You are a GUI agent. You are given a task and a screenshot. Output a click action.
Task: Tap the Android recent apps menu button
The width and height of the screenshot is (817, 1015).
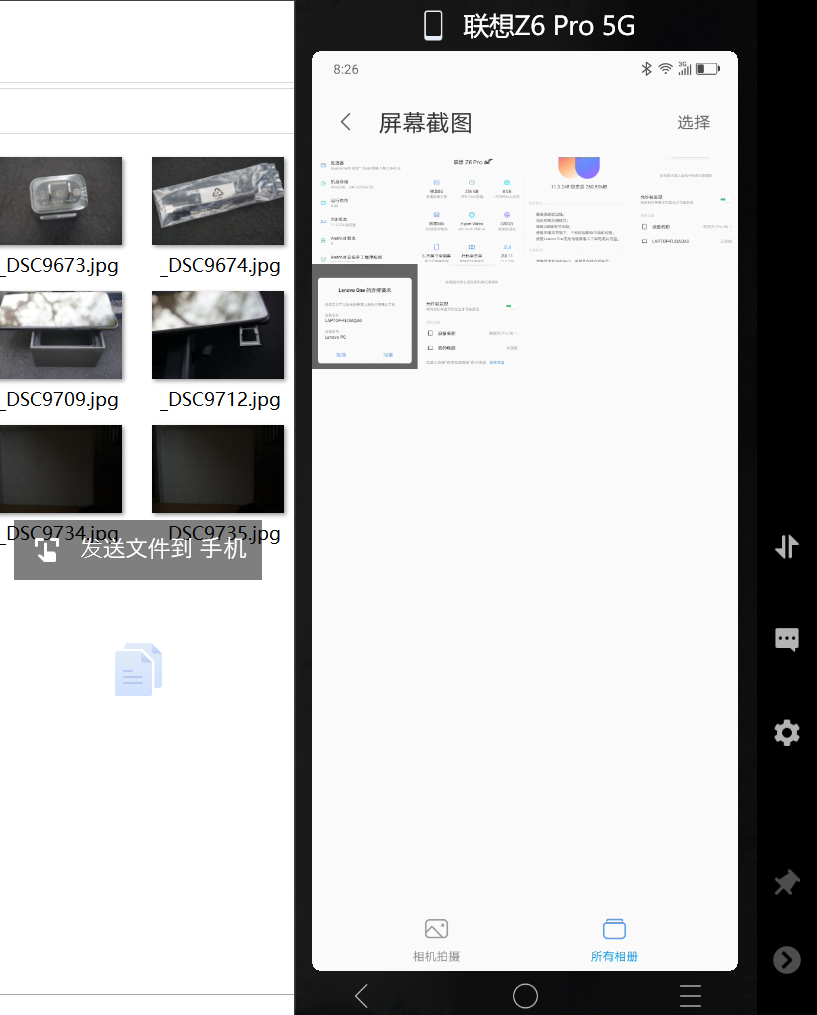[x=690, y=996]
